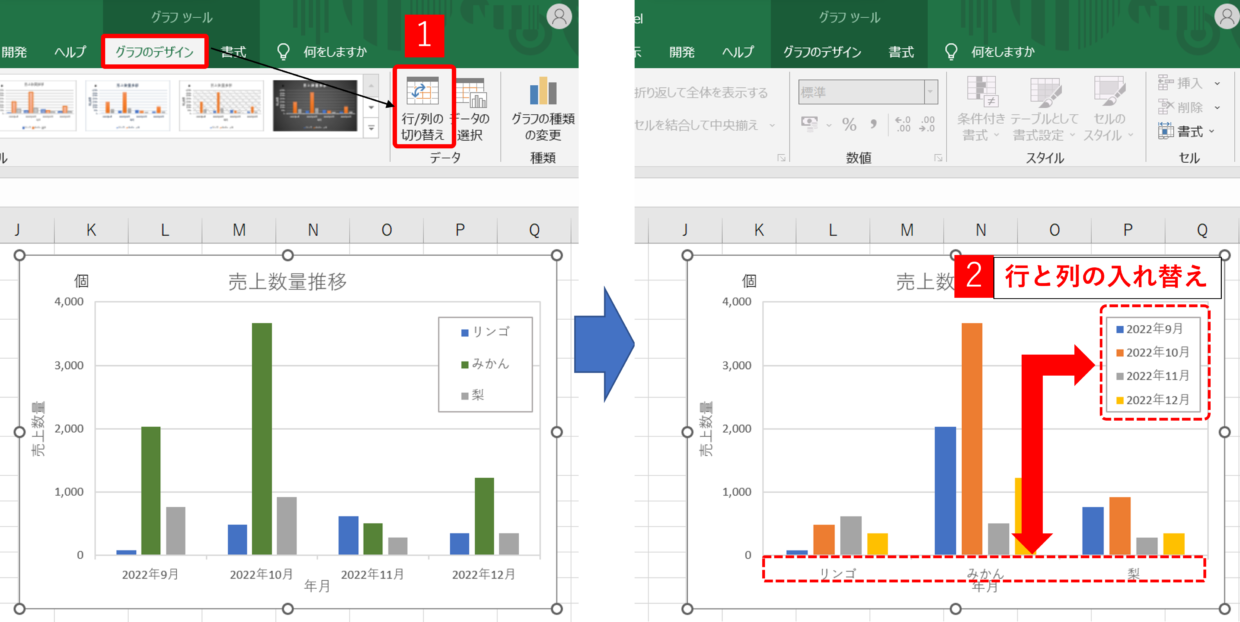Open 条件付き書式 in right window
The image size is (1240, 622).
[981, 110]
